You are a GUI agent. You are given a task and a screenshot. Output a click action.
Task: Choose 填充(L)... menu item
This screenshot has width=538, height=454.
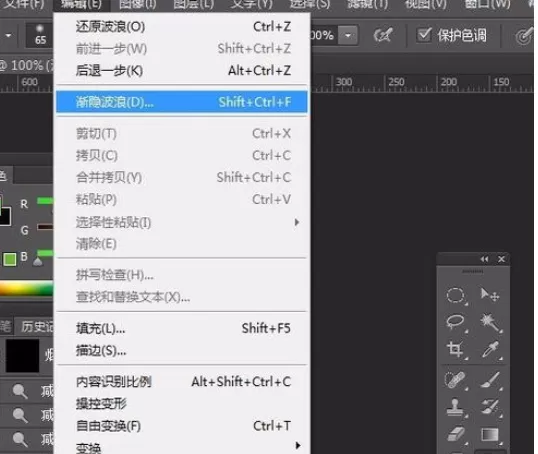point(182,328)
